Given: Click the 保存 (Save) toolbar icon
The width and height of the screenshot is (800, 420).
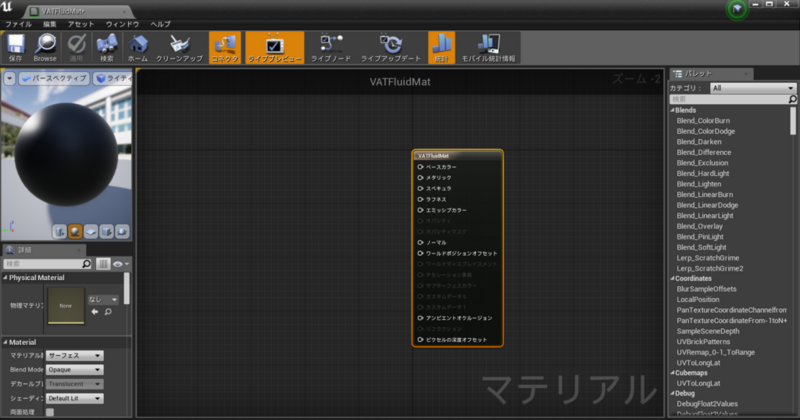Looking at the screenshot, I should (15, 47).
